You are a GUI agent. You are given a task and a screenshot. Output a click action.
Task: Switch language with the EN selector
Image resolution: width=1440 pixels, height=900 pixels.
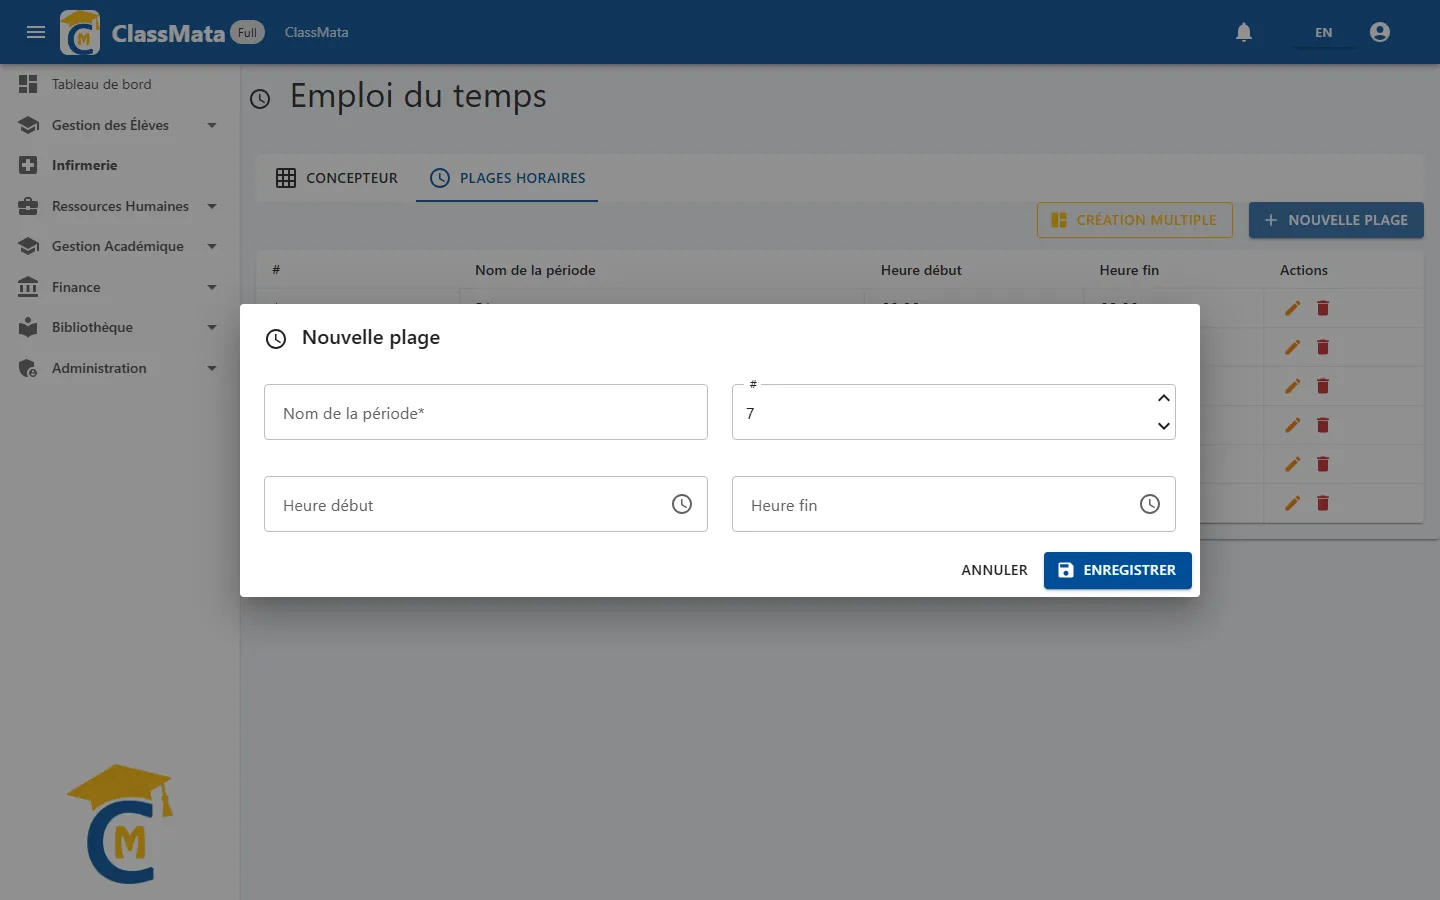pyautogui.click(x=1323, y=32)
